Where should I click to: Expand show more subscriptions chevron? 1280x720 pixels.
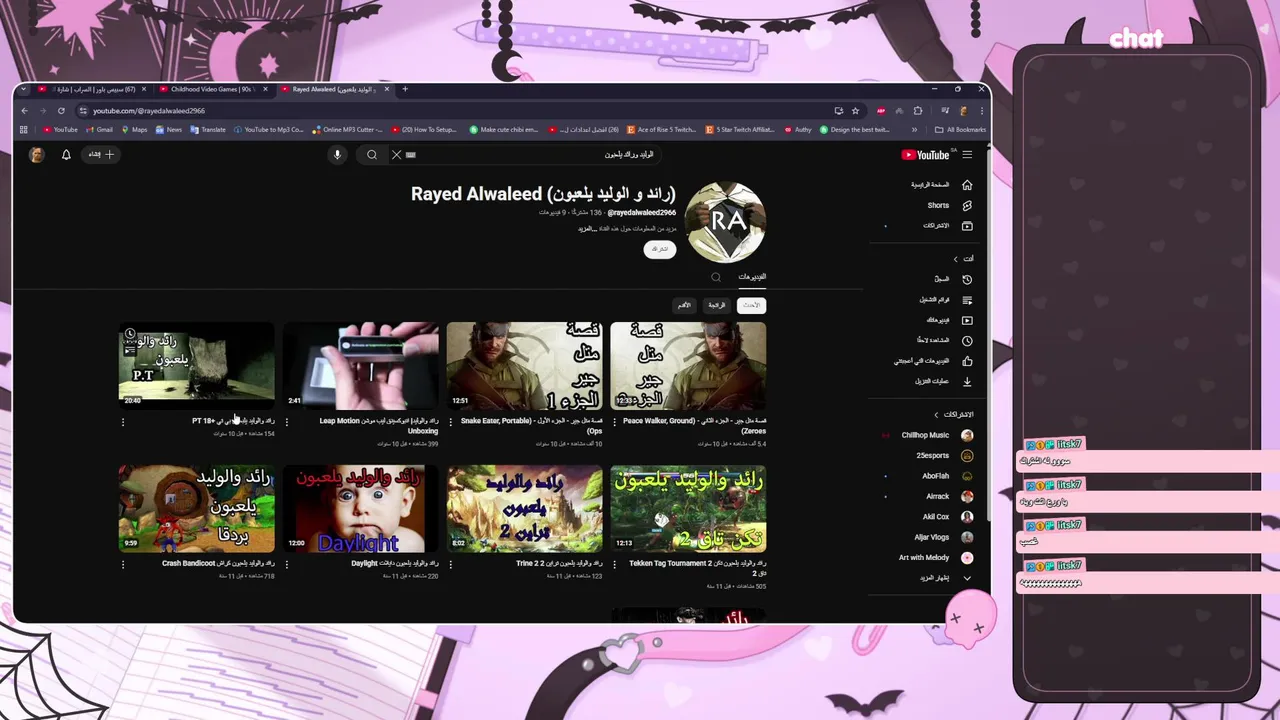[x=967, y=578]
